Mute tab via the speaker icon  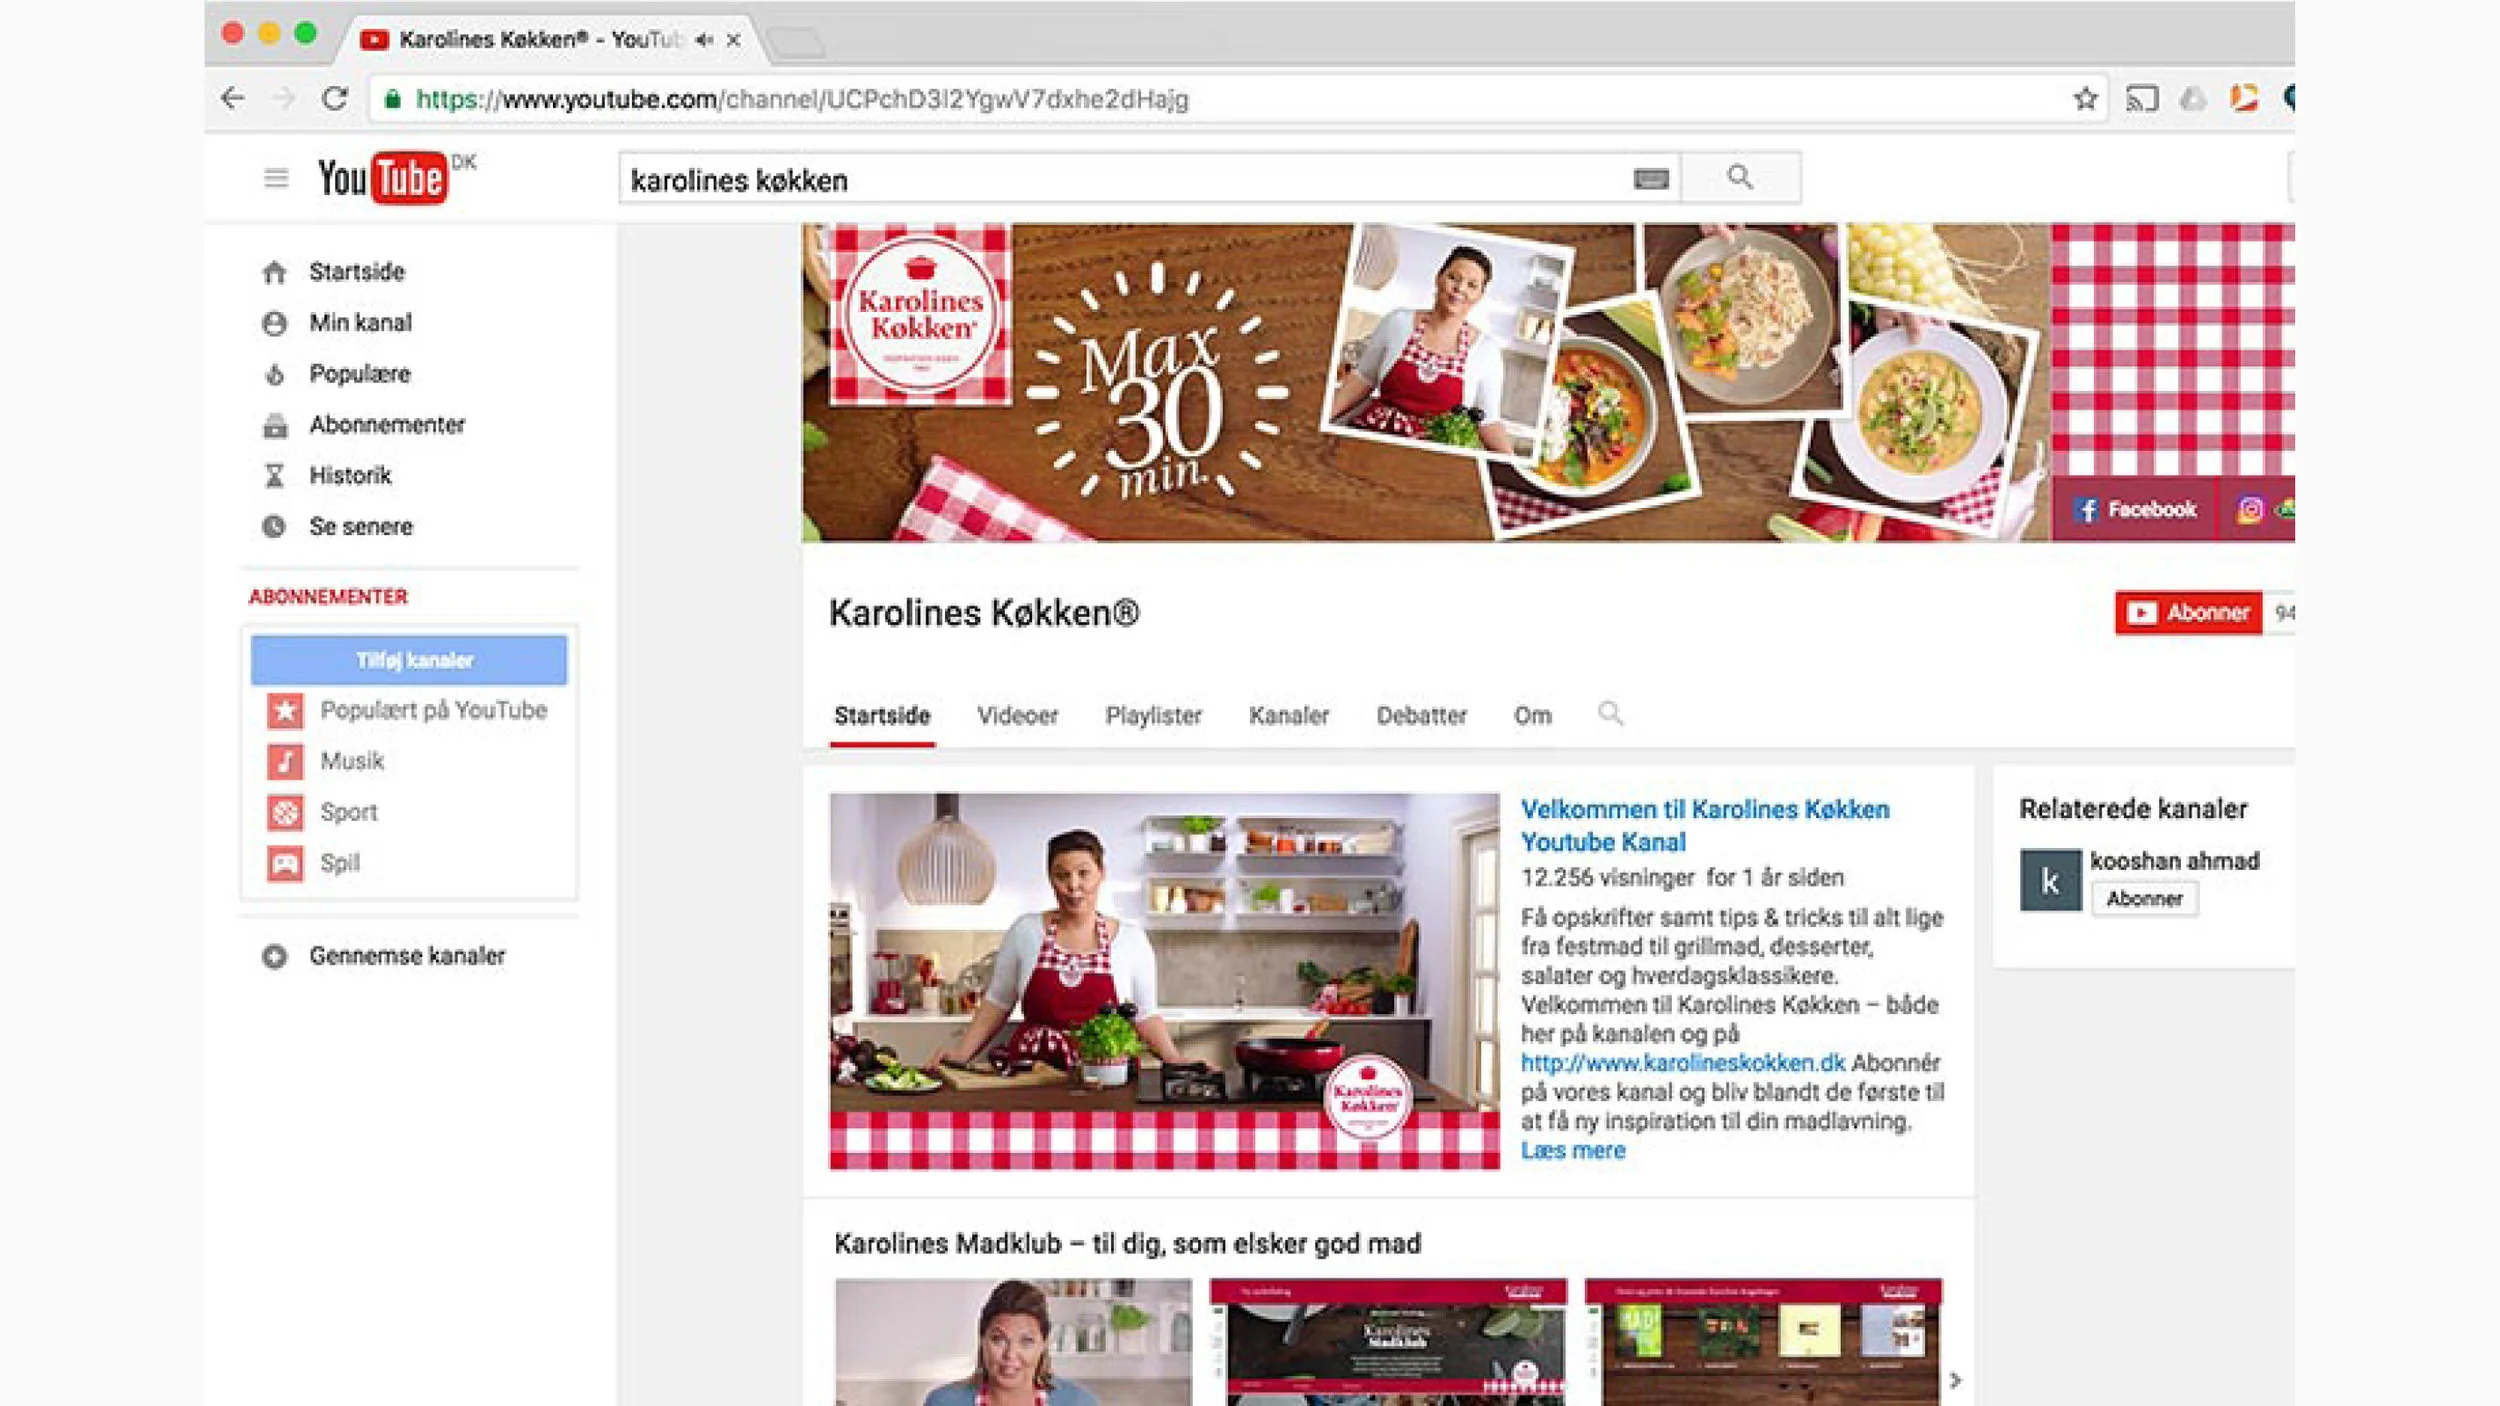pos(704,40)
